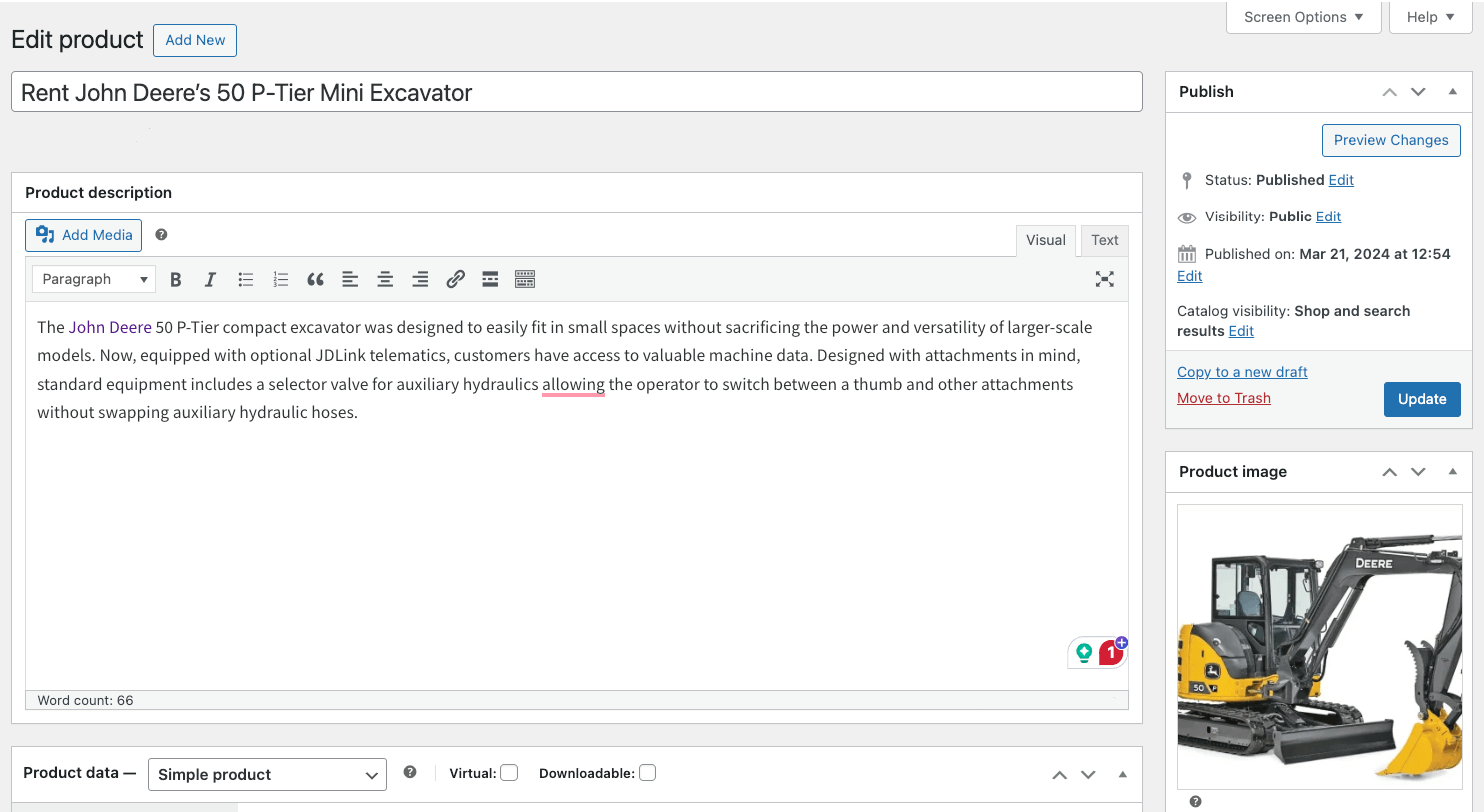Align text right
Screen dimensions: 1484x812
[420, 280]
